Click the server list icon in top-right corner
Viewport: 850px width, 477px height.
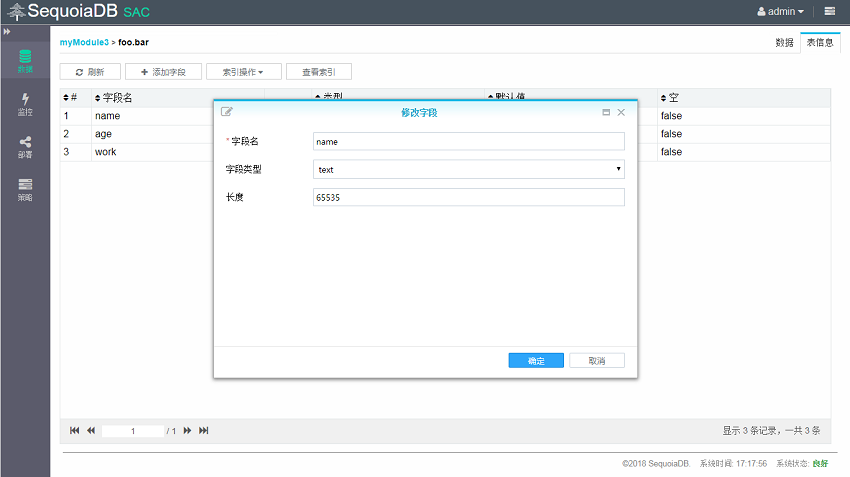[x=830, y=12]
